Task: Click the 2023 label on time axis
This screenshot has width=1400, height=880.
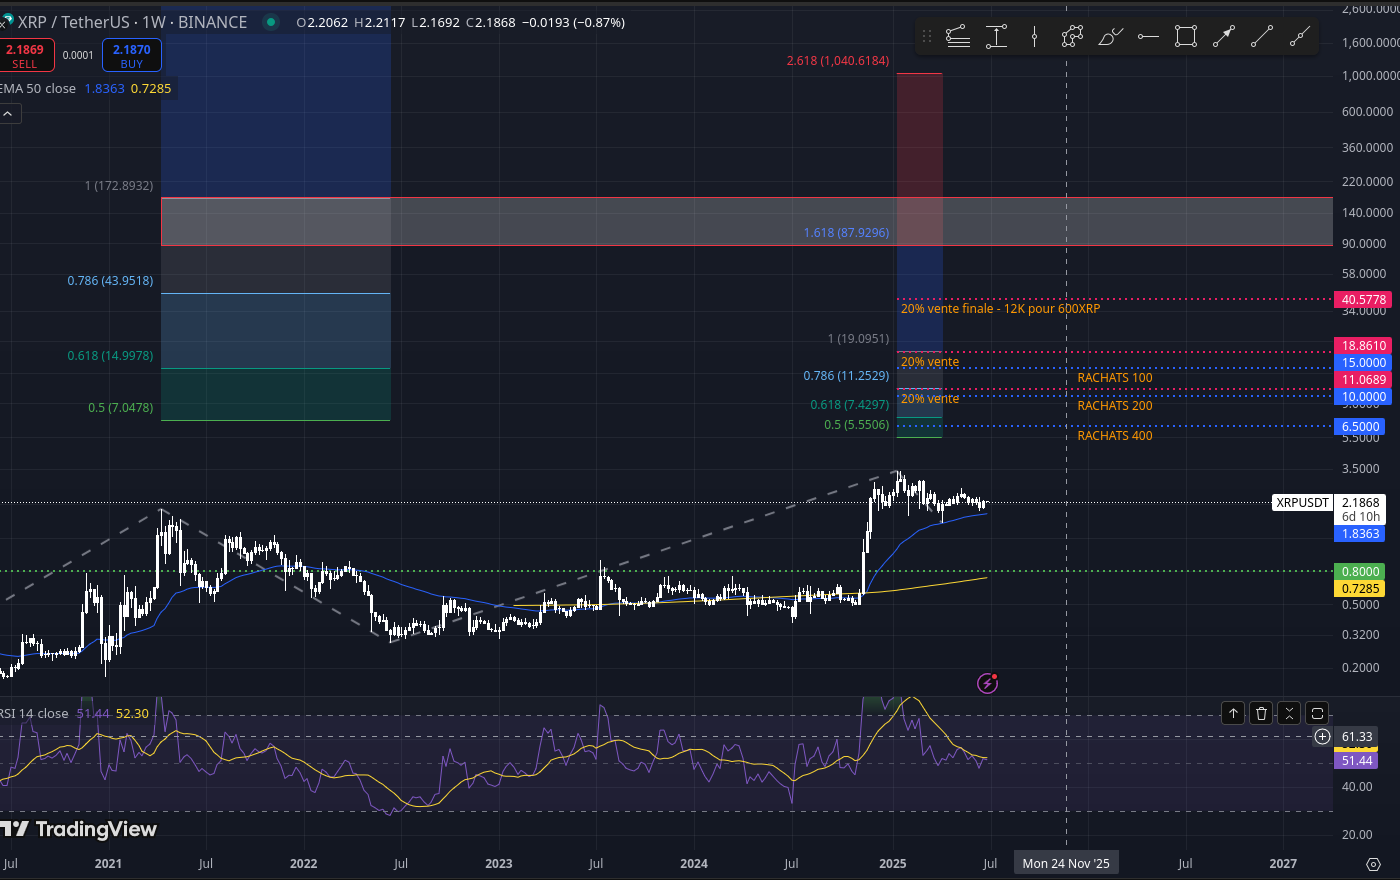Action: [x=498, y=863]
